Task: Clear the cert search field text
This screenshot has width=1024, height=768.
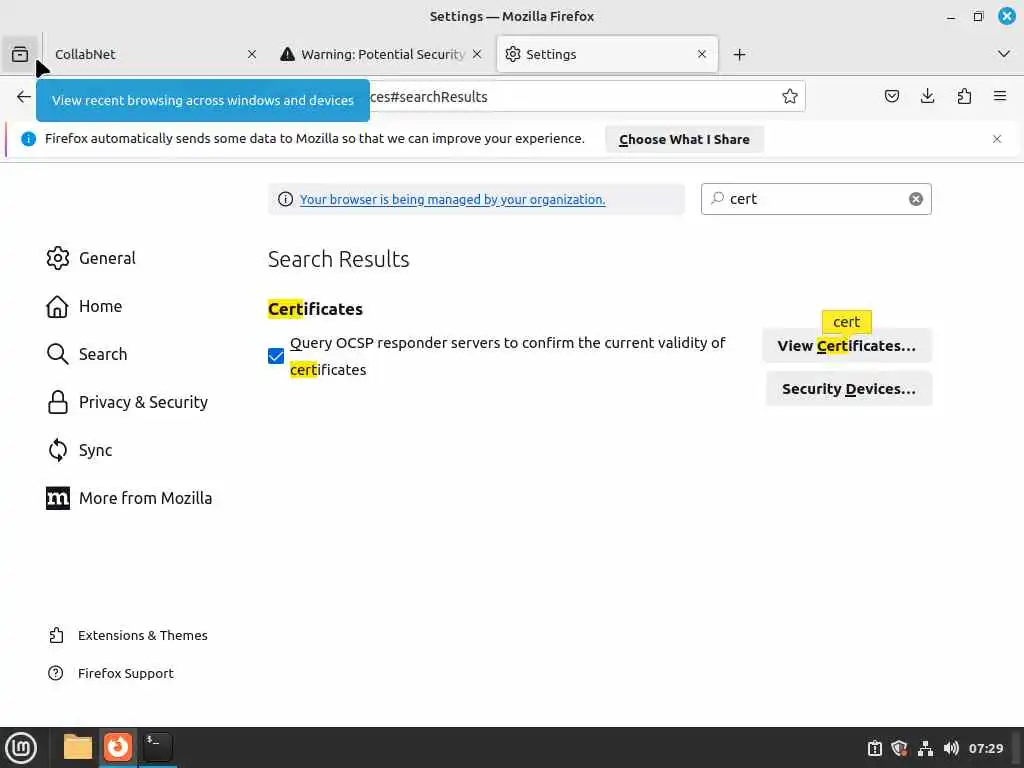Action: point(916,199)
